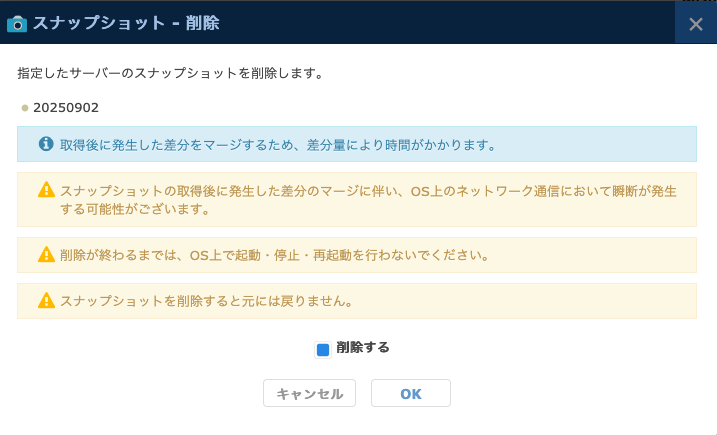Click the wrapped line する可能性がございます

click(134, 210)
